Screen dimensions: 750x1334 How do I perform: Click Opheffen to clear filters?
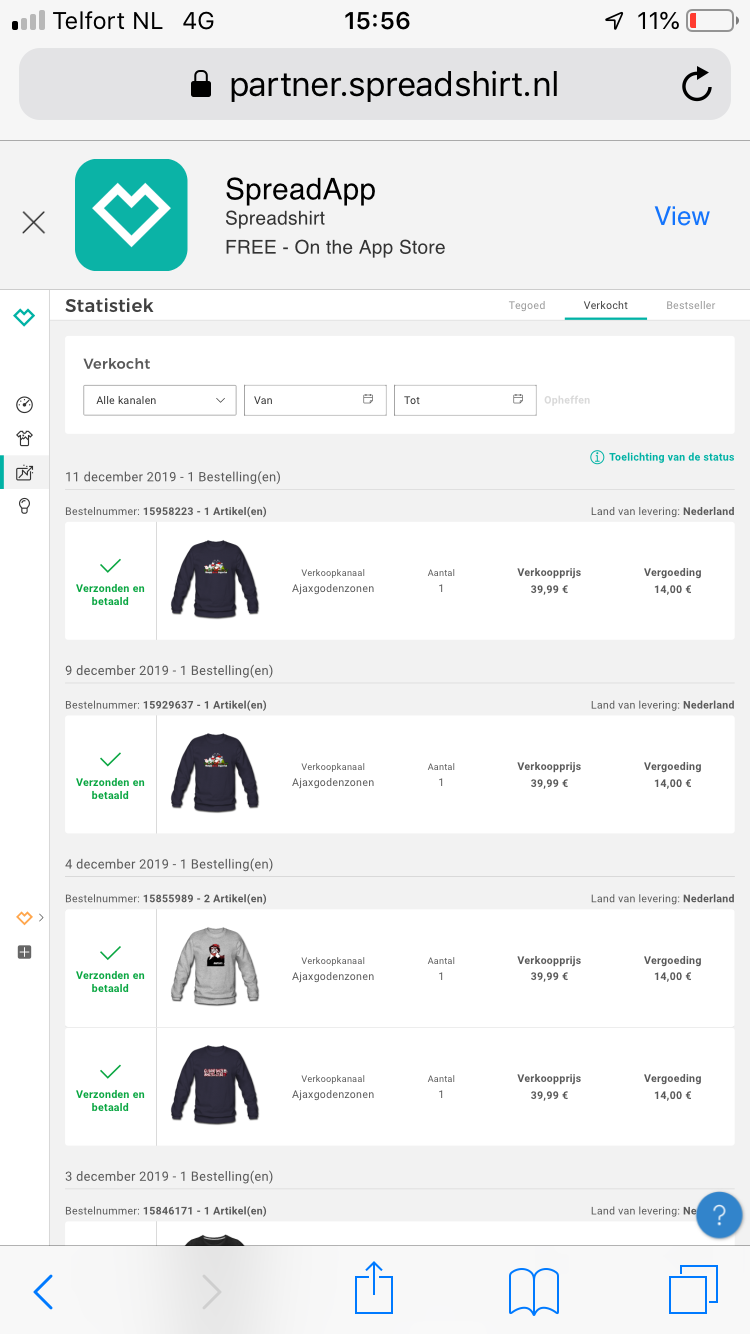pos(567,400)
